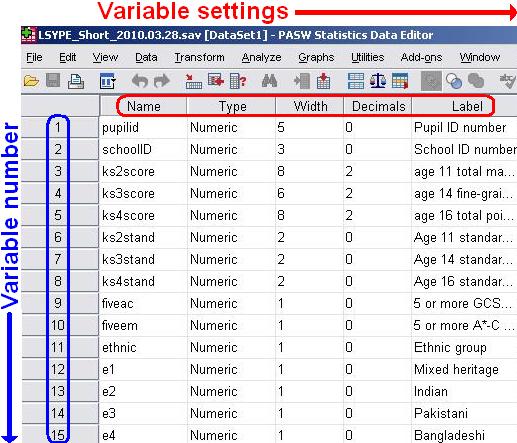Click the Find binoculars icon
517x443 pixels.
[x=269, y=81]
